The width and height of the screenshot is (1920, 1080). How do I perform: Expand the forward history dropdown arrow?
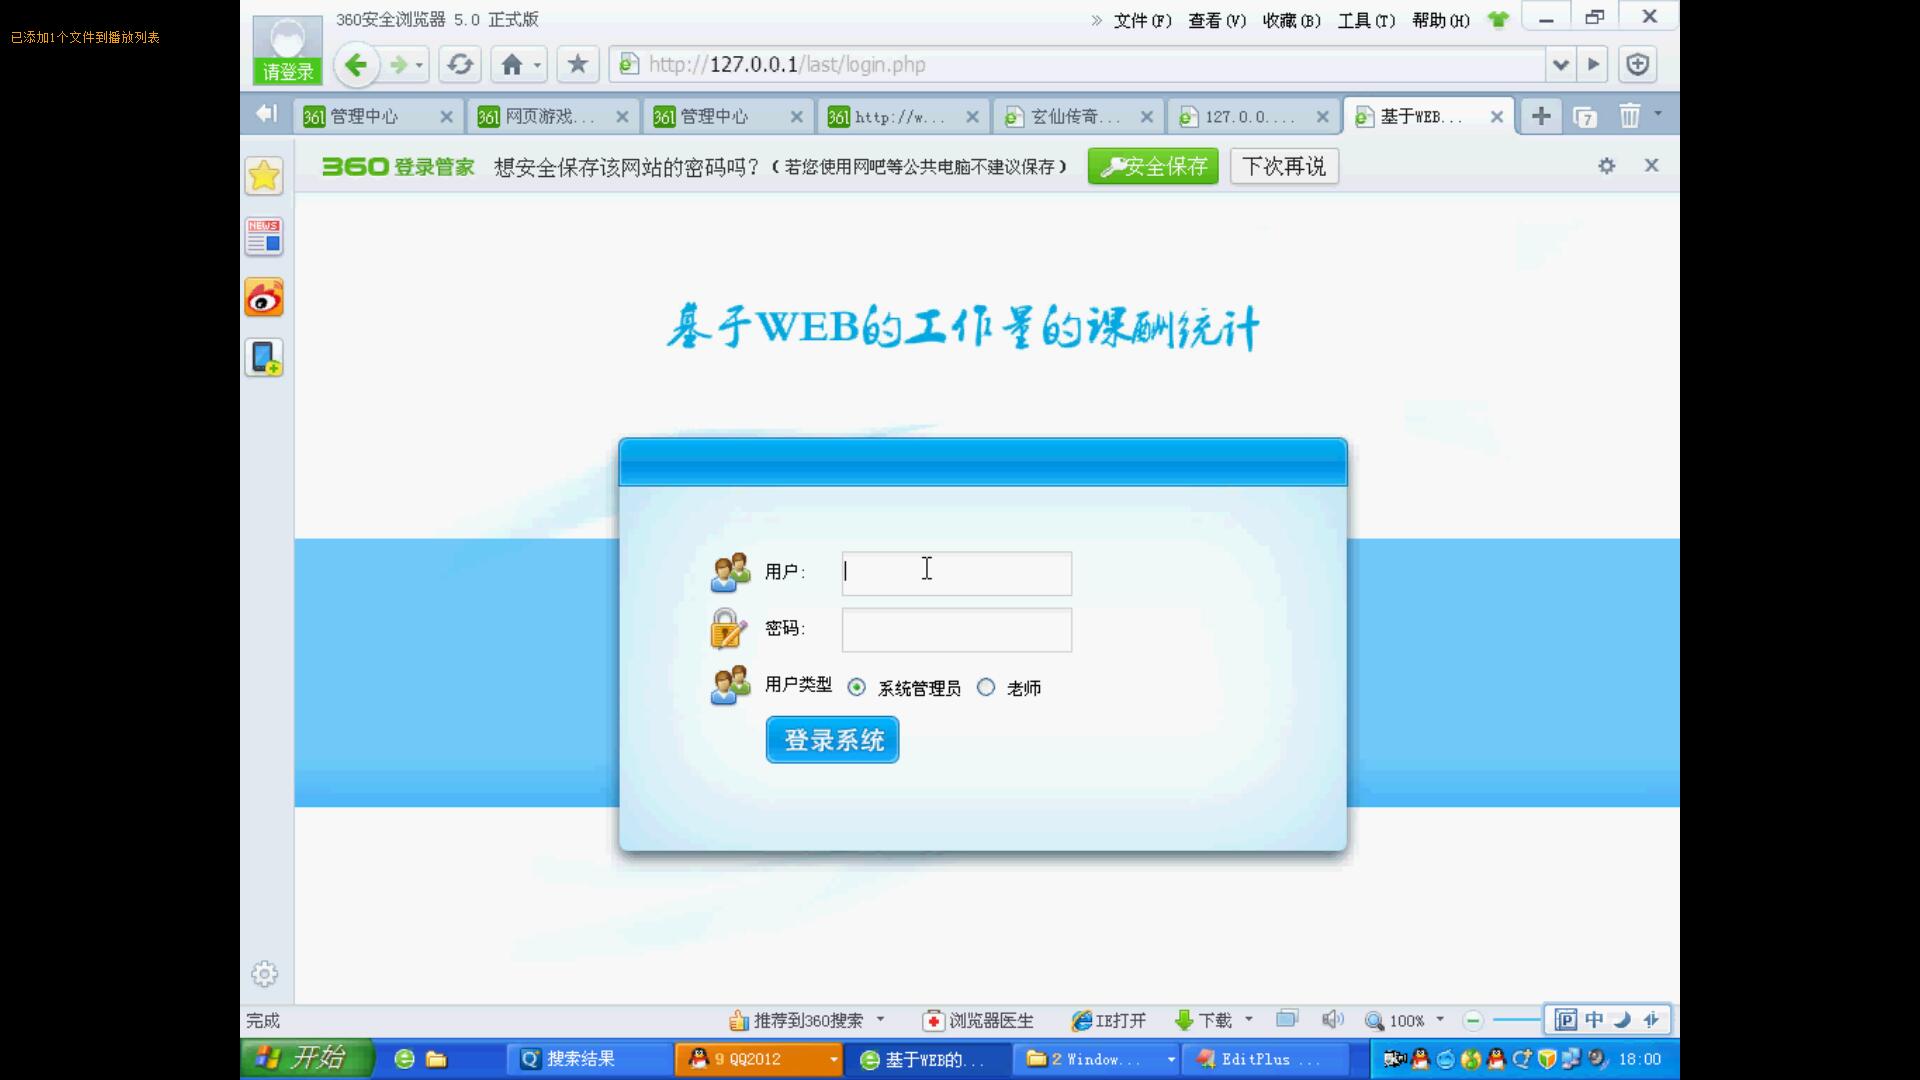point(419,66)
